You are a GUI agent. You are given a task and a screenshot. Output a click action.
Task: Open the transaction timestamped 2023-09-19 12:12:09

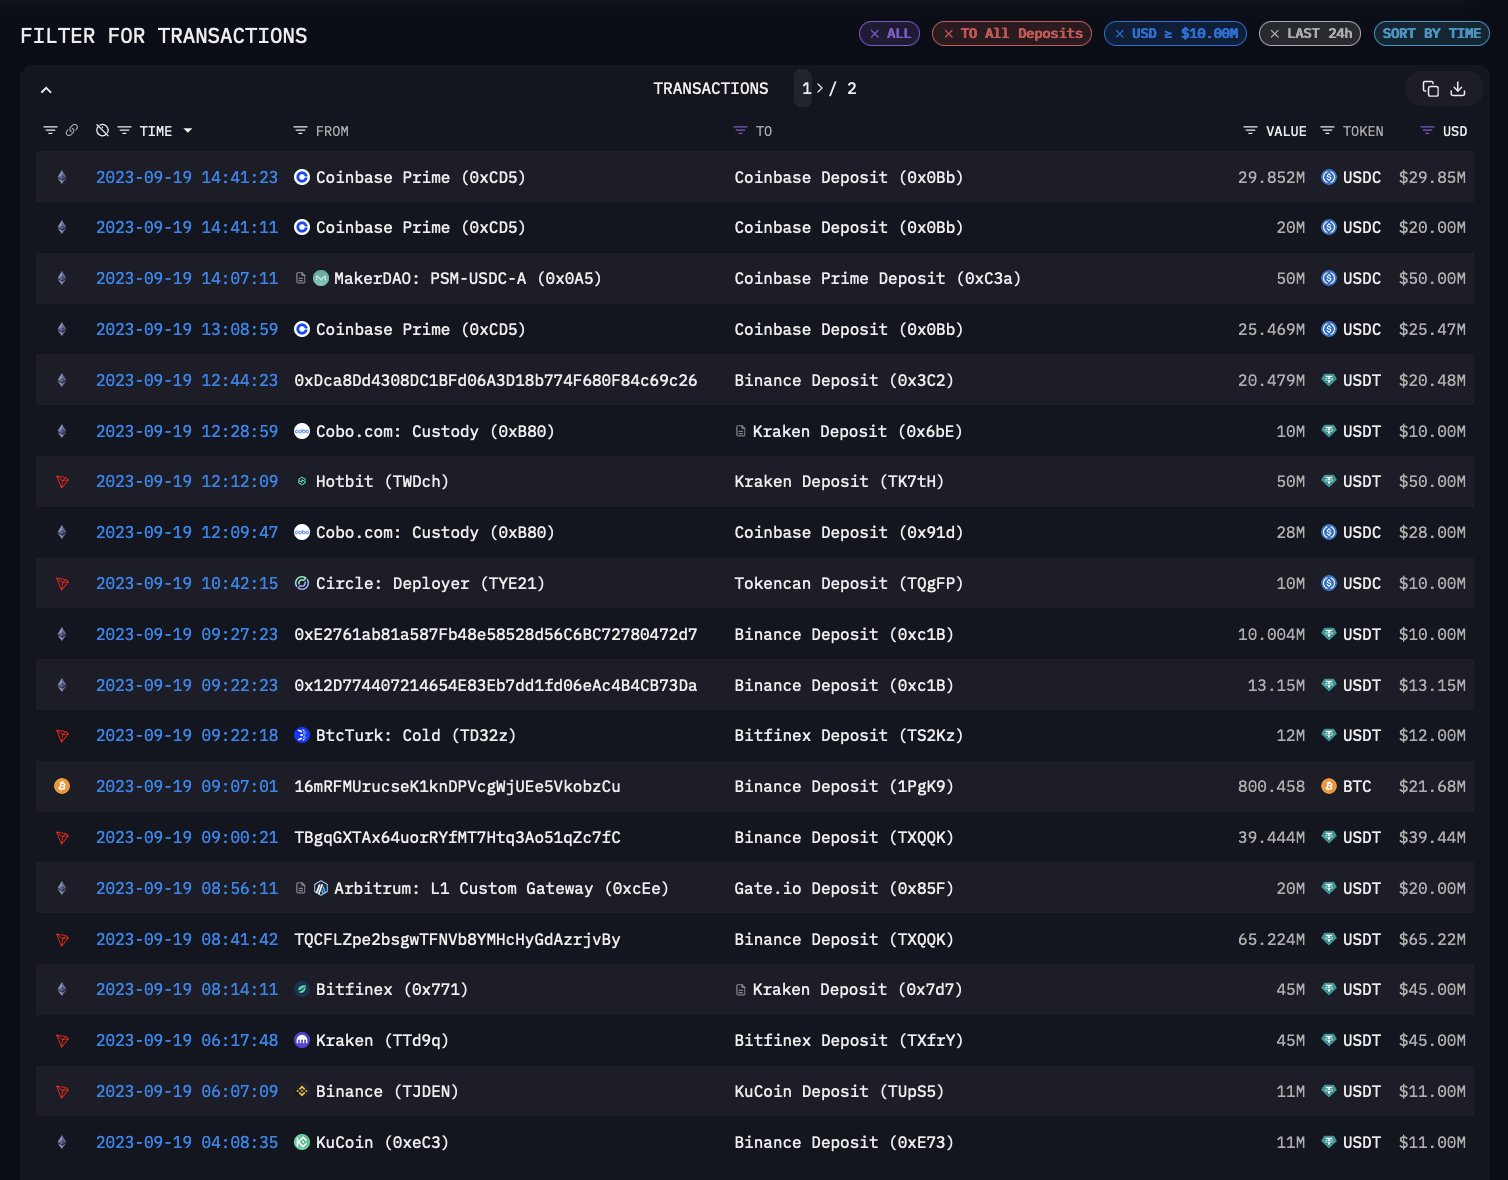(x=187, y=481)
